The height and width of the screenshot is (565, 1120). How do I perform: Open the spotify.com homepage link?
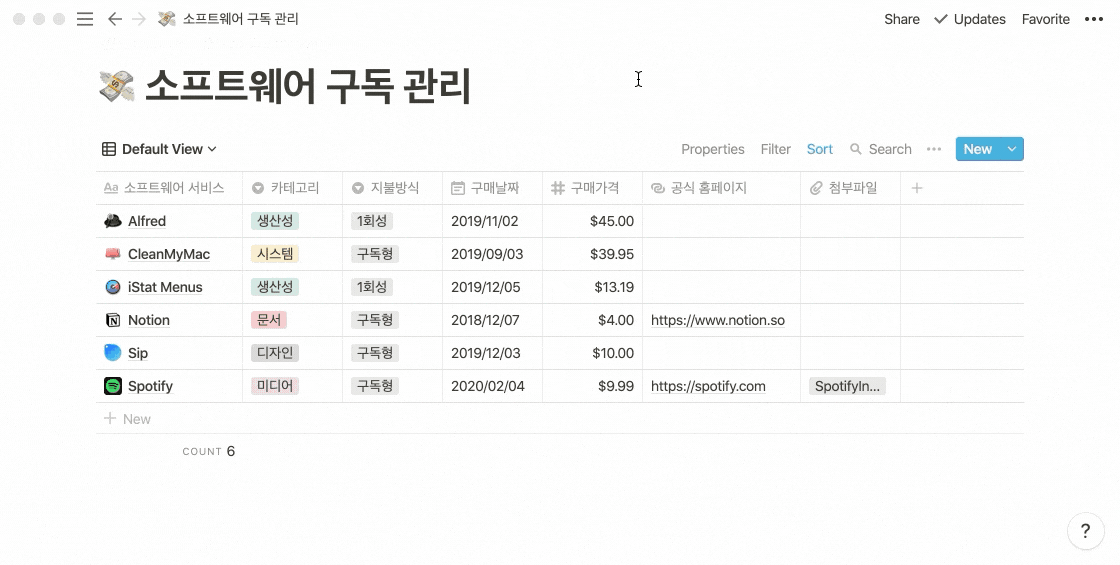point(708,386)
